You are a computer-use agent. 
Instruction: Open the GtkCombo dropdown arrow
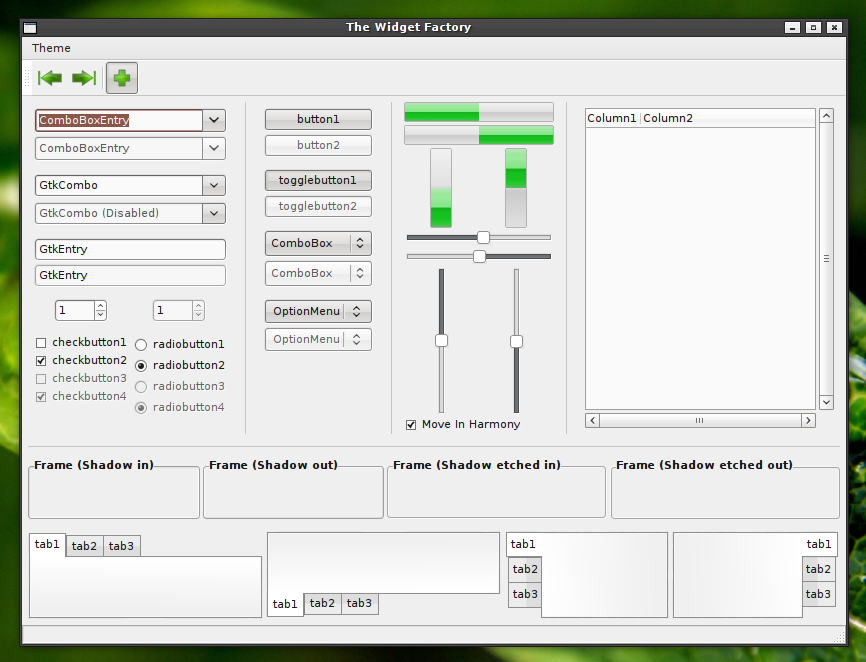(214, 186)
